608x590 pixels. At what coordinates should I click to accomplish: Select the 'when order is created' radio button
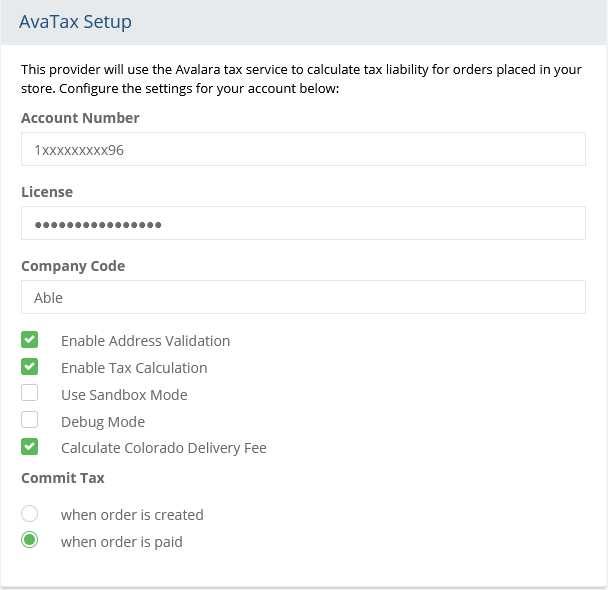point(30,514)
